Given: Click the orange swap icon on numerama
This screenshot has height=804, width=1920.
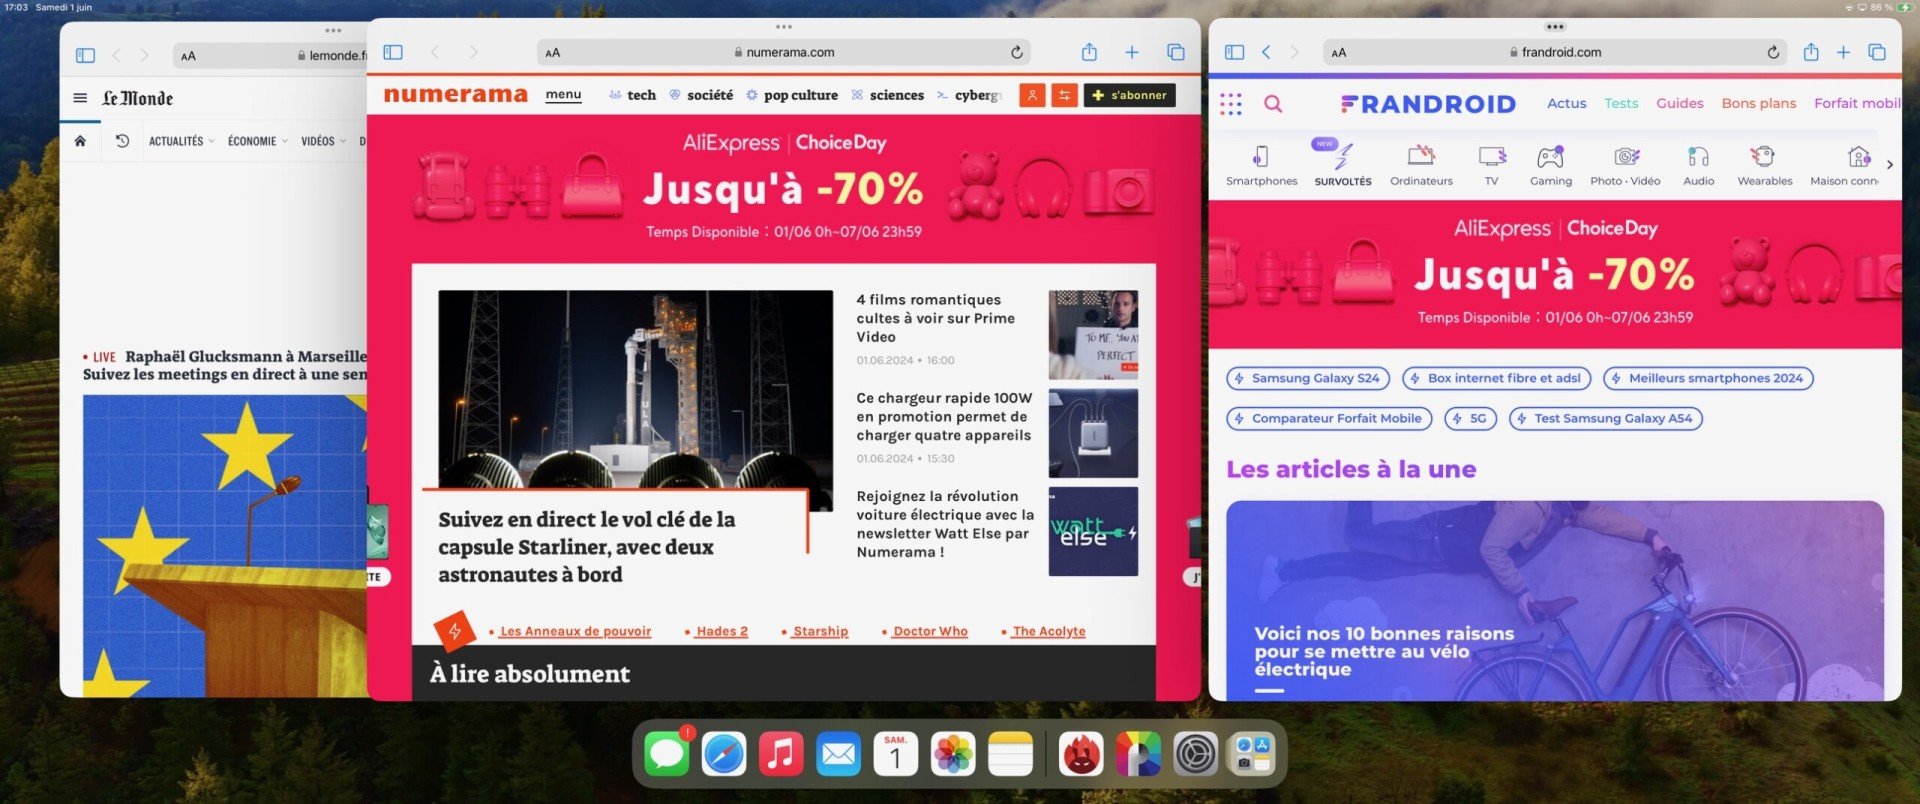Looking at the screenshot, I should pos(1065,95).
